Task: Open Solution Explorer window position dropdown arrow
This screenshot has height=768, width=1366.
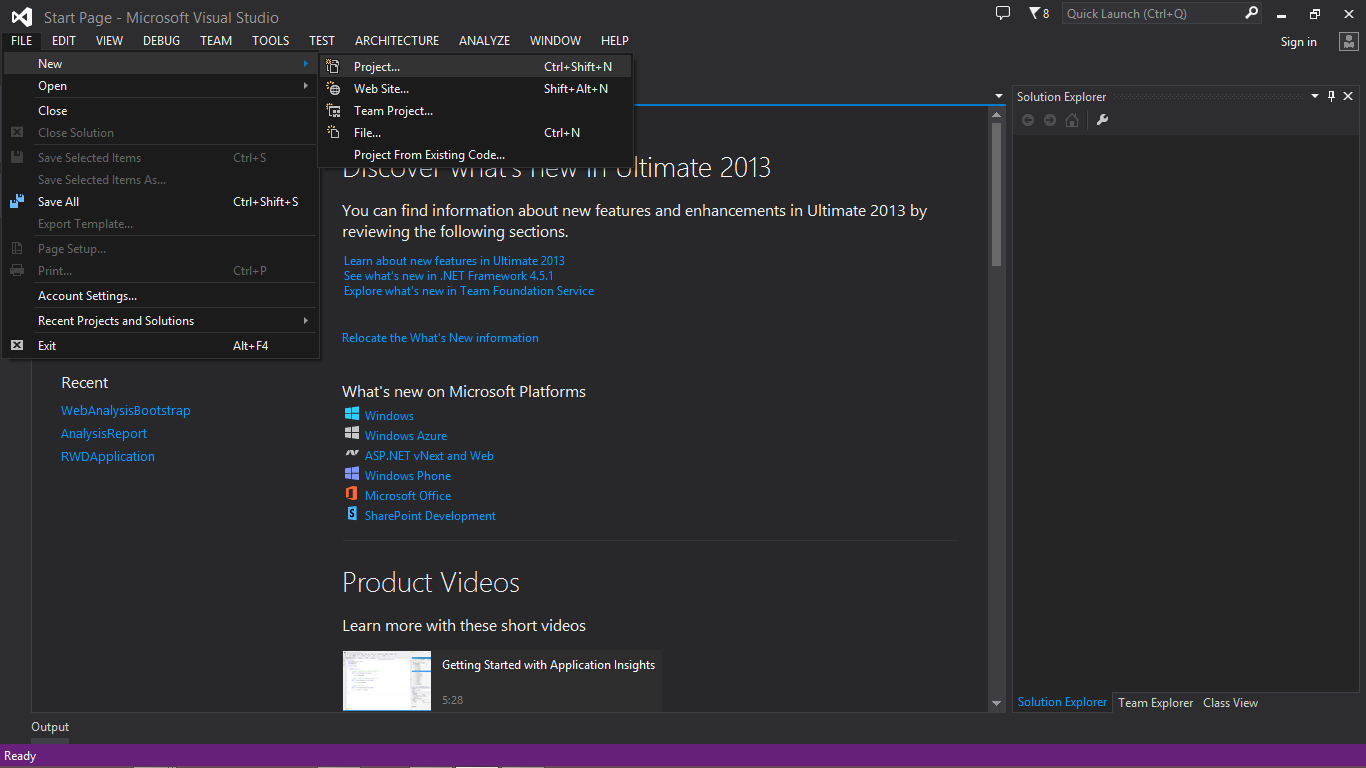Action: 1315,96
